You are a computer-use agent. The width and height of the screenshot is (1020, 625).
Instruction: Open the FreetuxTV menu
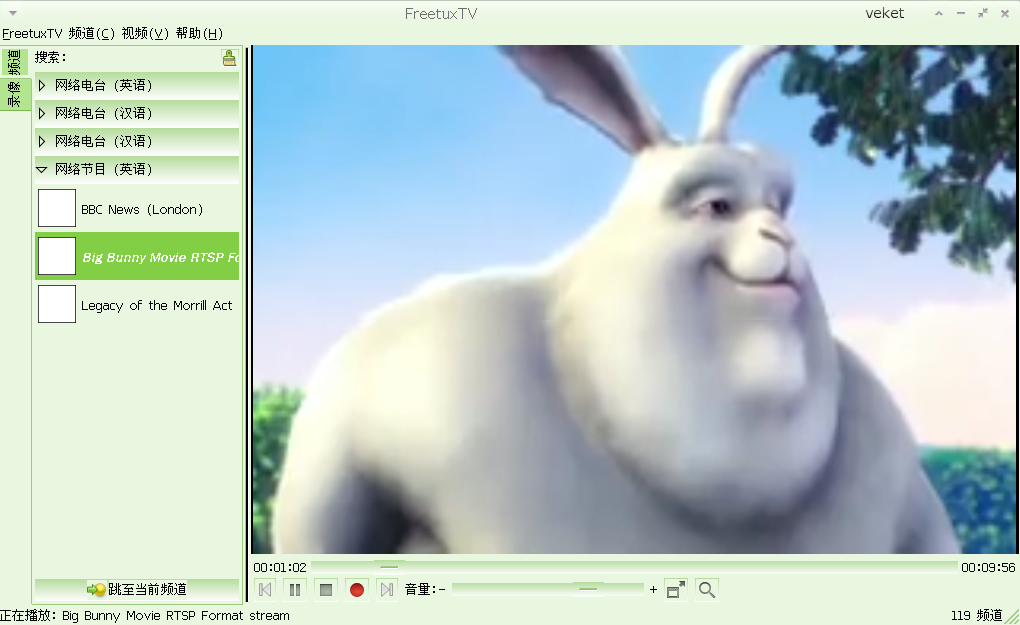click(x=33, y=33)
